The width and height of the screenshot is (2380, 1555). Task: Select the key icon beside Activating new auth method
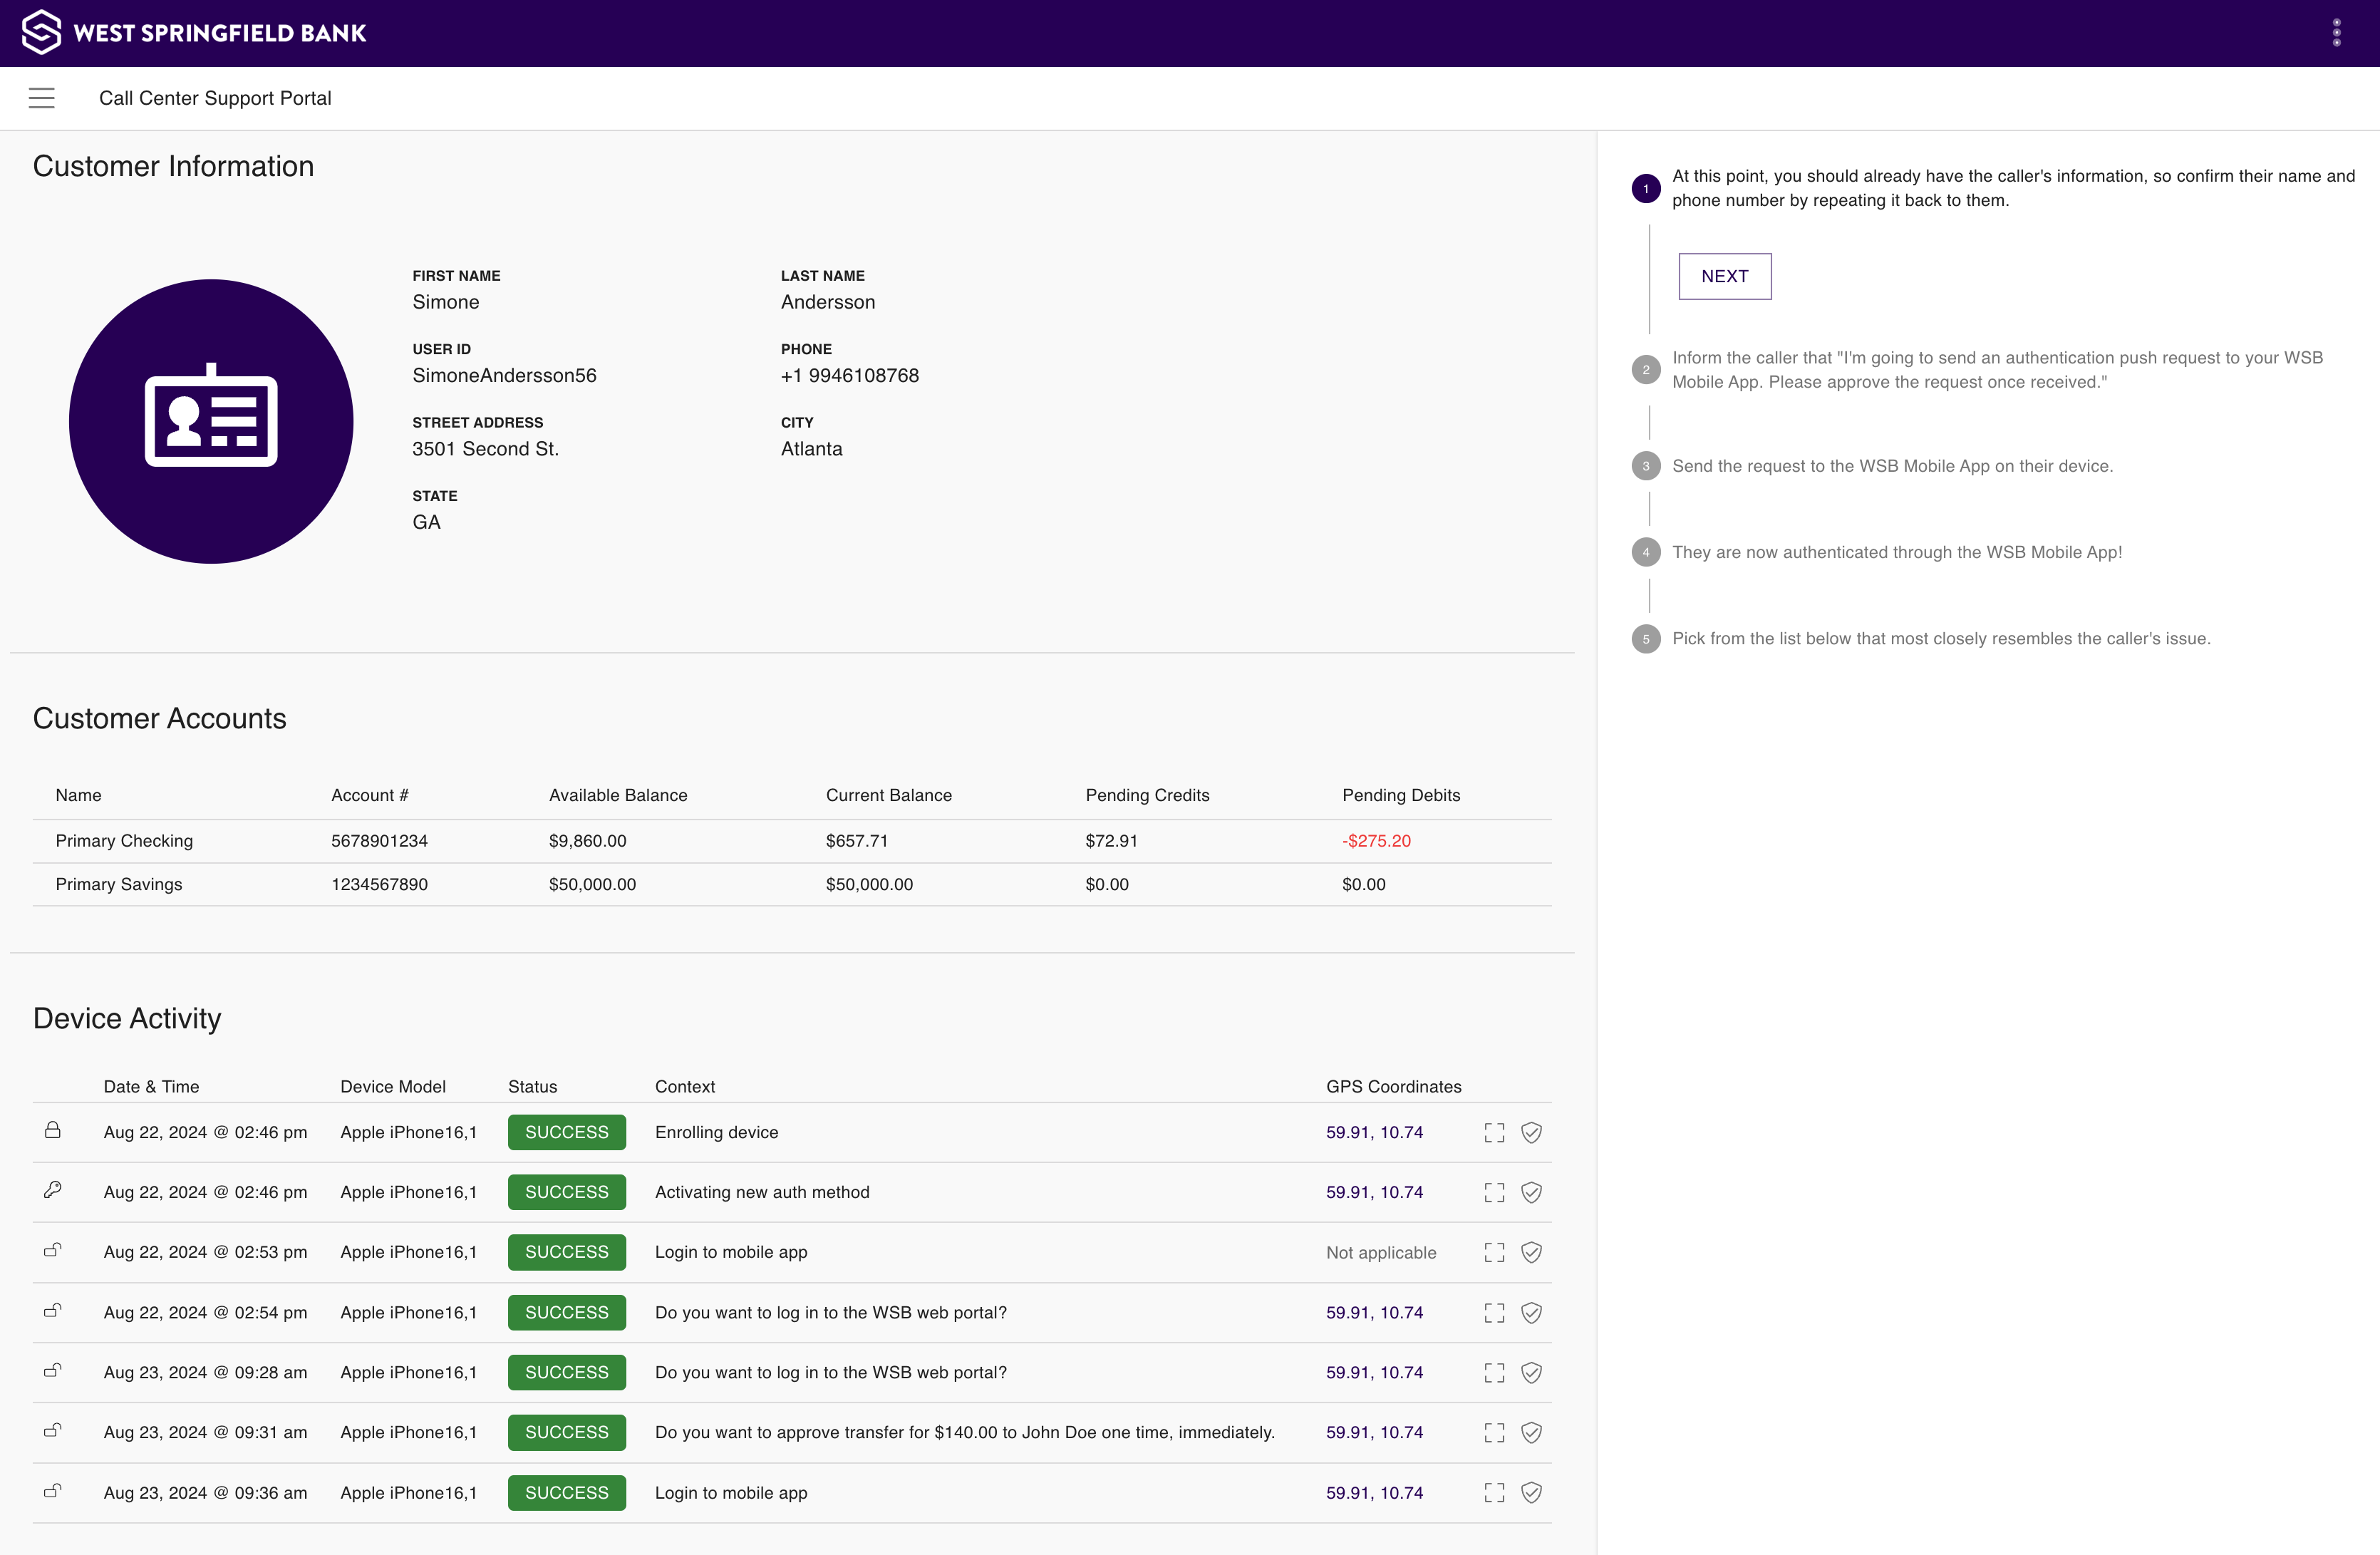coord(53,1191)
